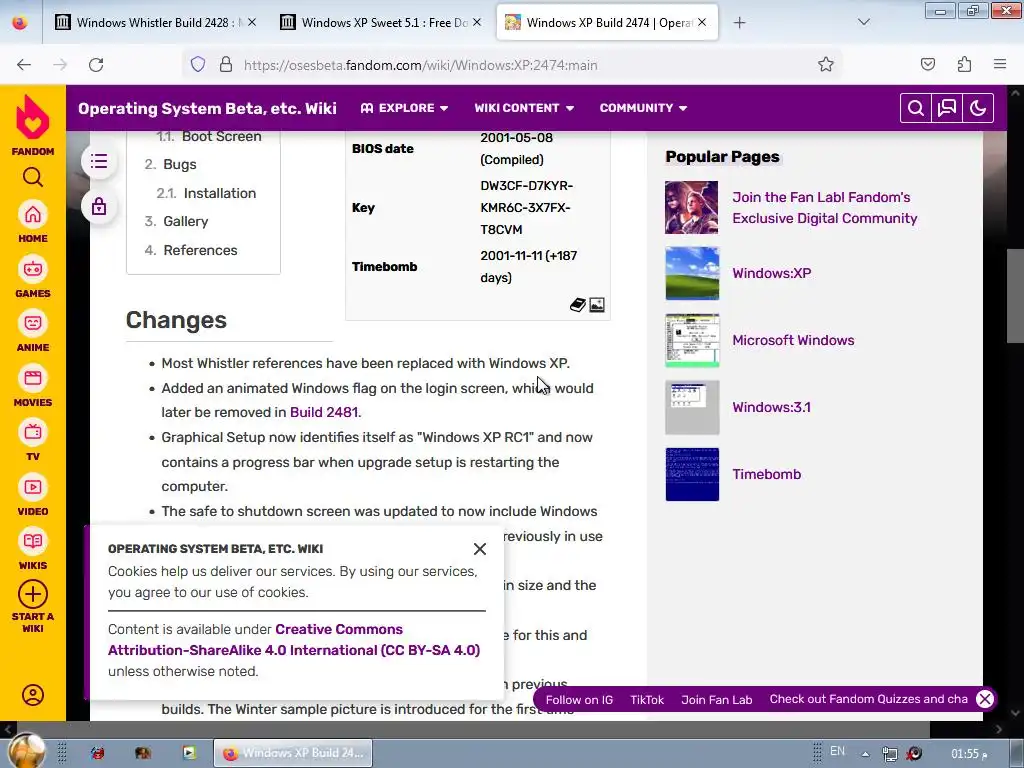Open Fandom sidebar search icon
The height and width of the screenshot is (768, 1024).
33,177
